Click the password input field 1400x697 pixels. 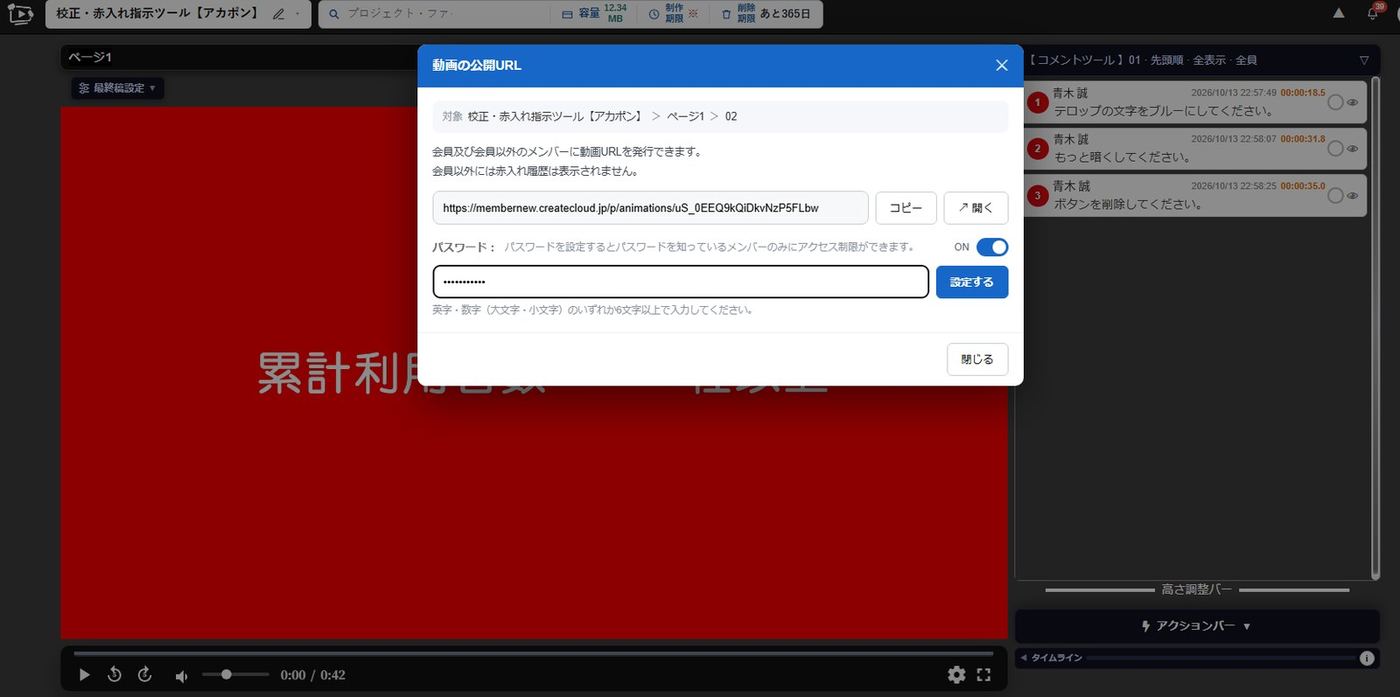coord(681,282)
